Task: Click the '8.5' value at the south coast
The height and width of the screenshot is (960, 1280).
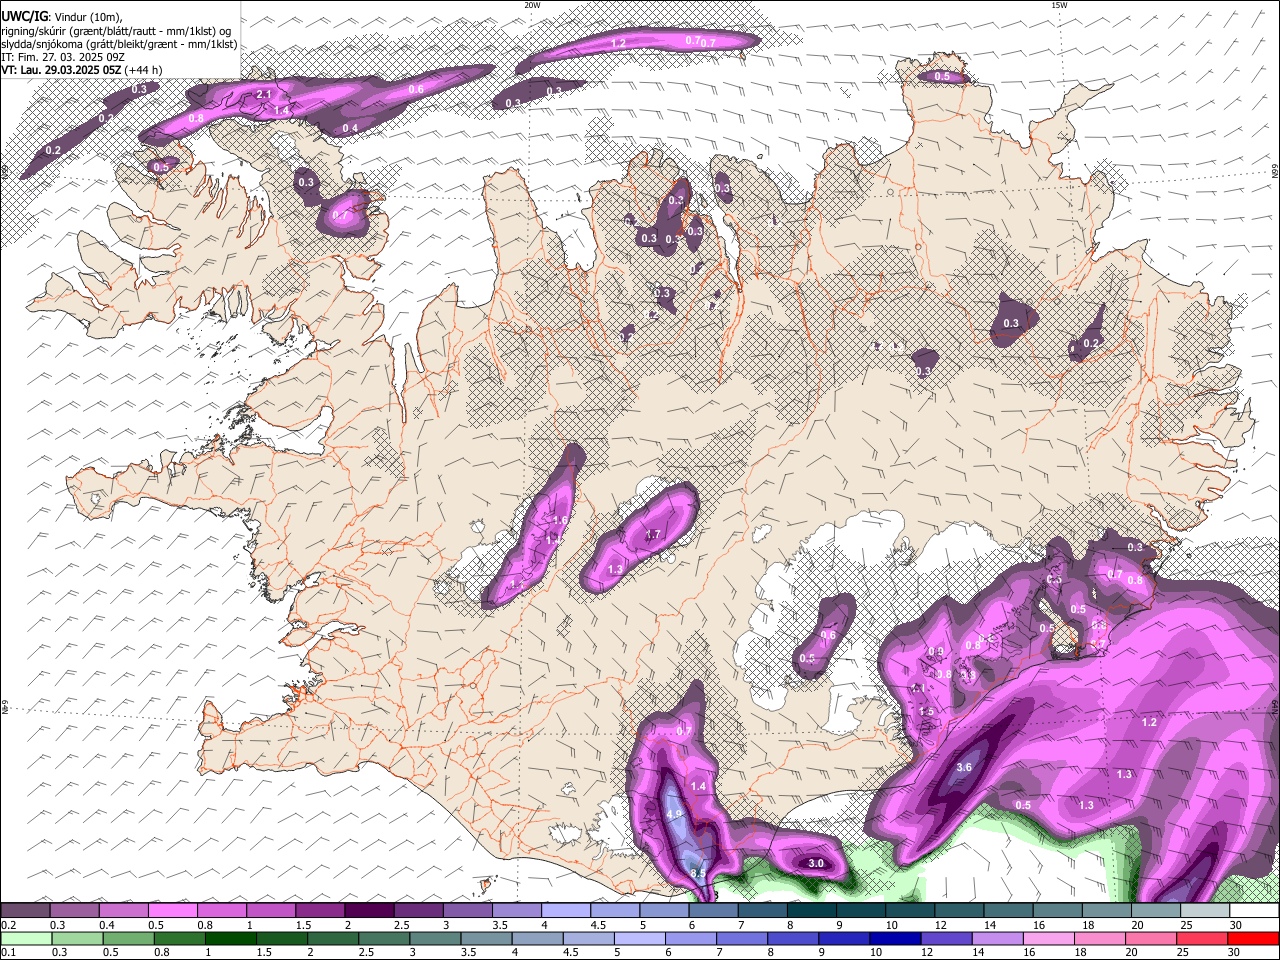Action: click(698, 875)
